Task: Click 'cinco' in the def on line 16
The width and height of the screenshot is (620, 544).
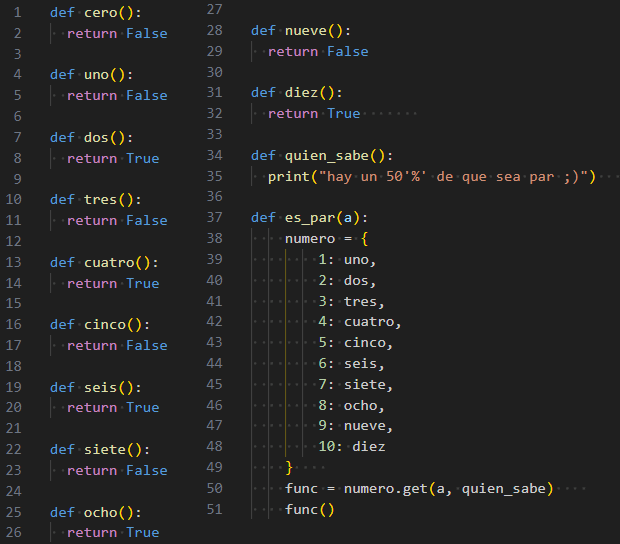Action: click(105, 325)
